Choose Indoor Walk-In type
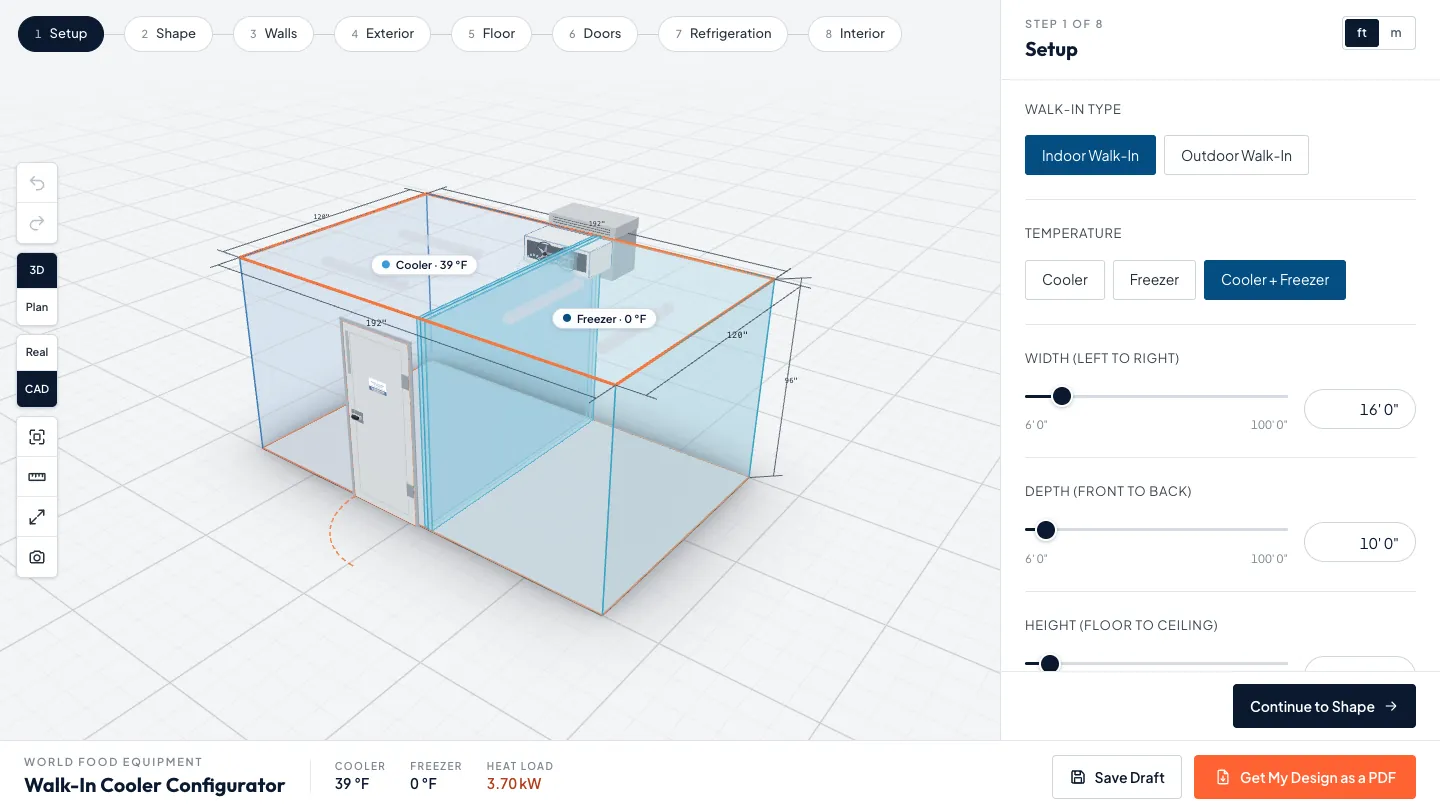Viewport: 1440px width, 812px height. click(x=1090, y=155)
